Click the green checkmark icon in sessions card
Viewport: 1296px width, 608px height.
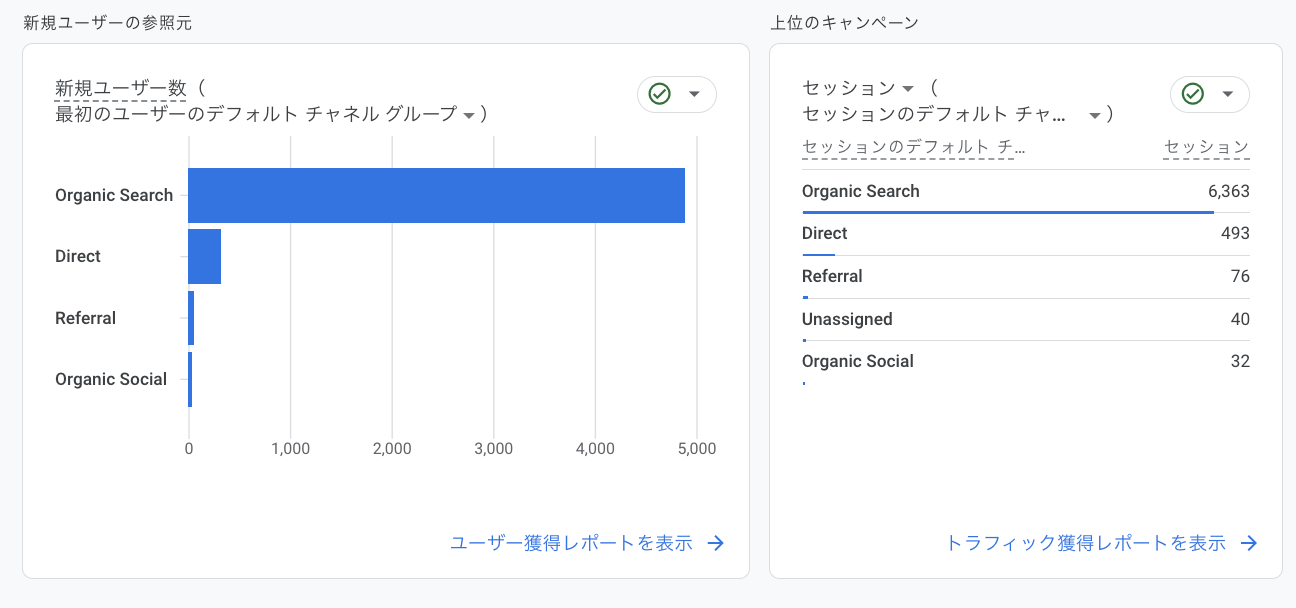(1192, 94)
